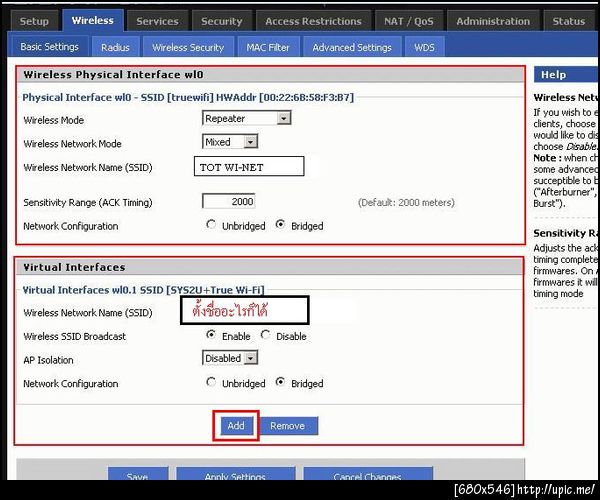Select the Basic Settings sub-tab
This screenshot has height=500, width=600.
(49, 47)
